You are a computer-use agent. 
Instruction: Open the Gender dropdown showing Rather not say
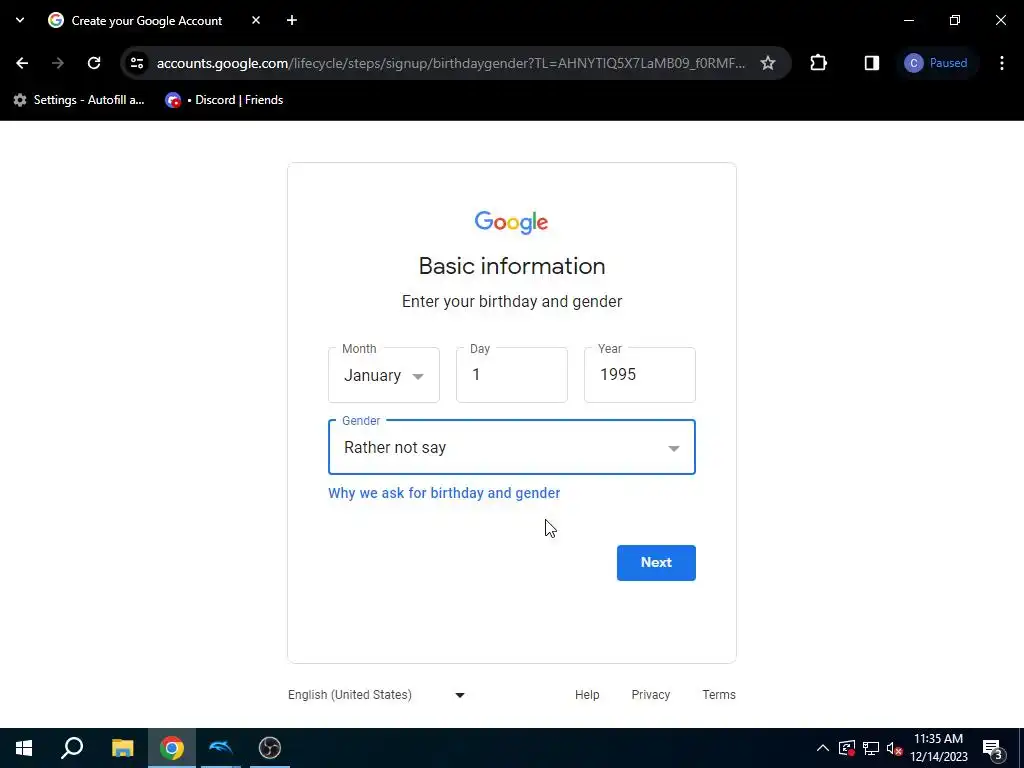pos(512,447)
